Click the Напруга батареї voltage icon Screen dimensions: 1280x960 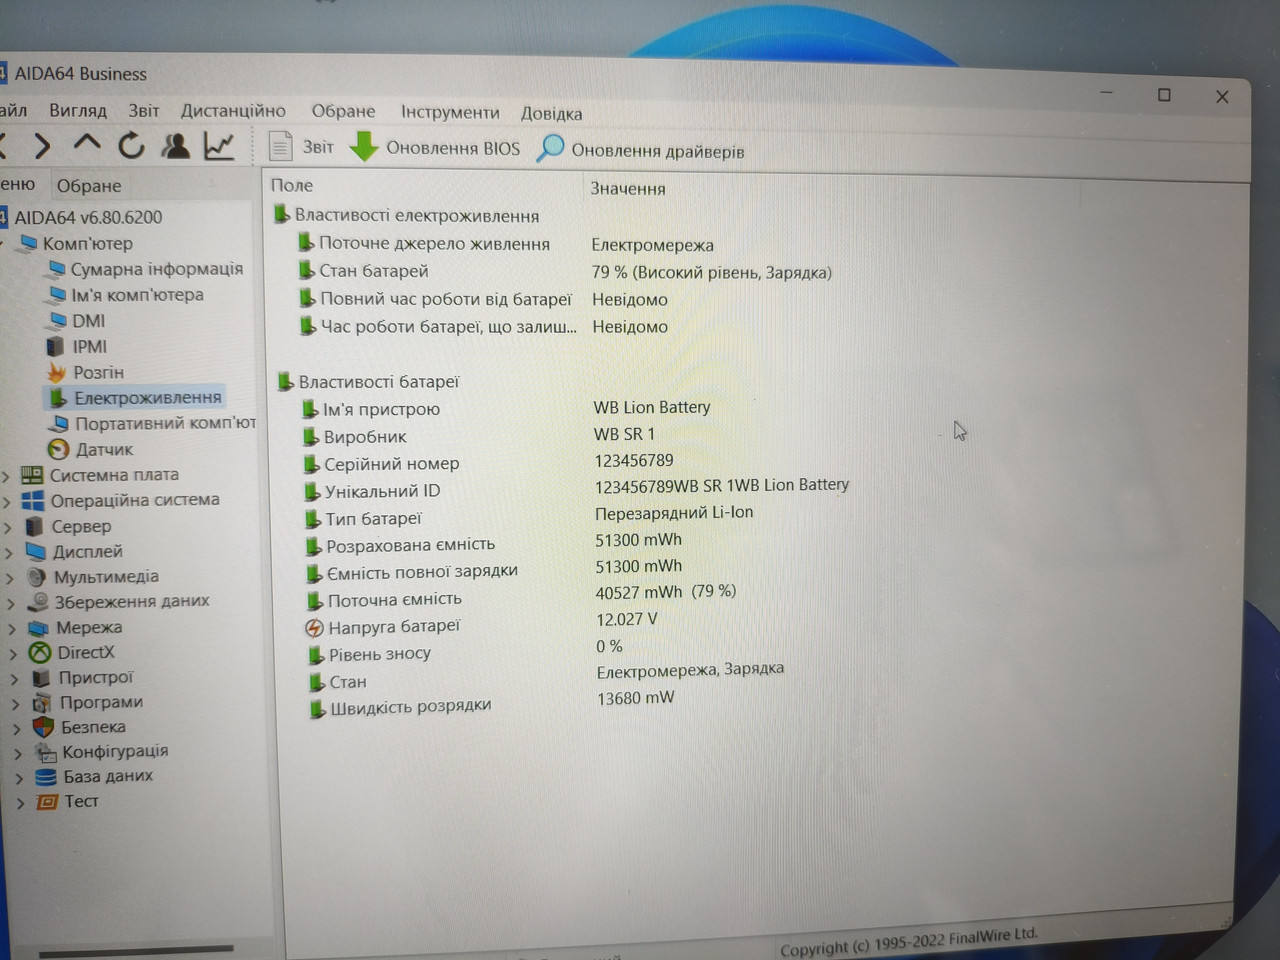[x=314, y=627]
